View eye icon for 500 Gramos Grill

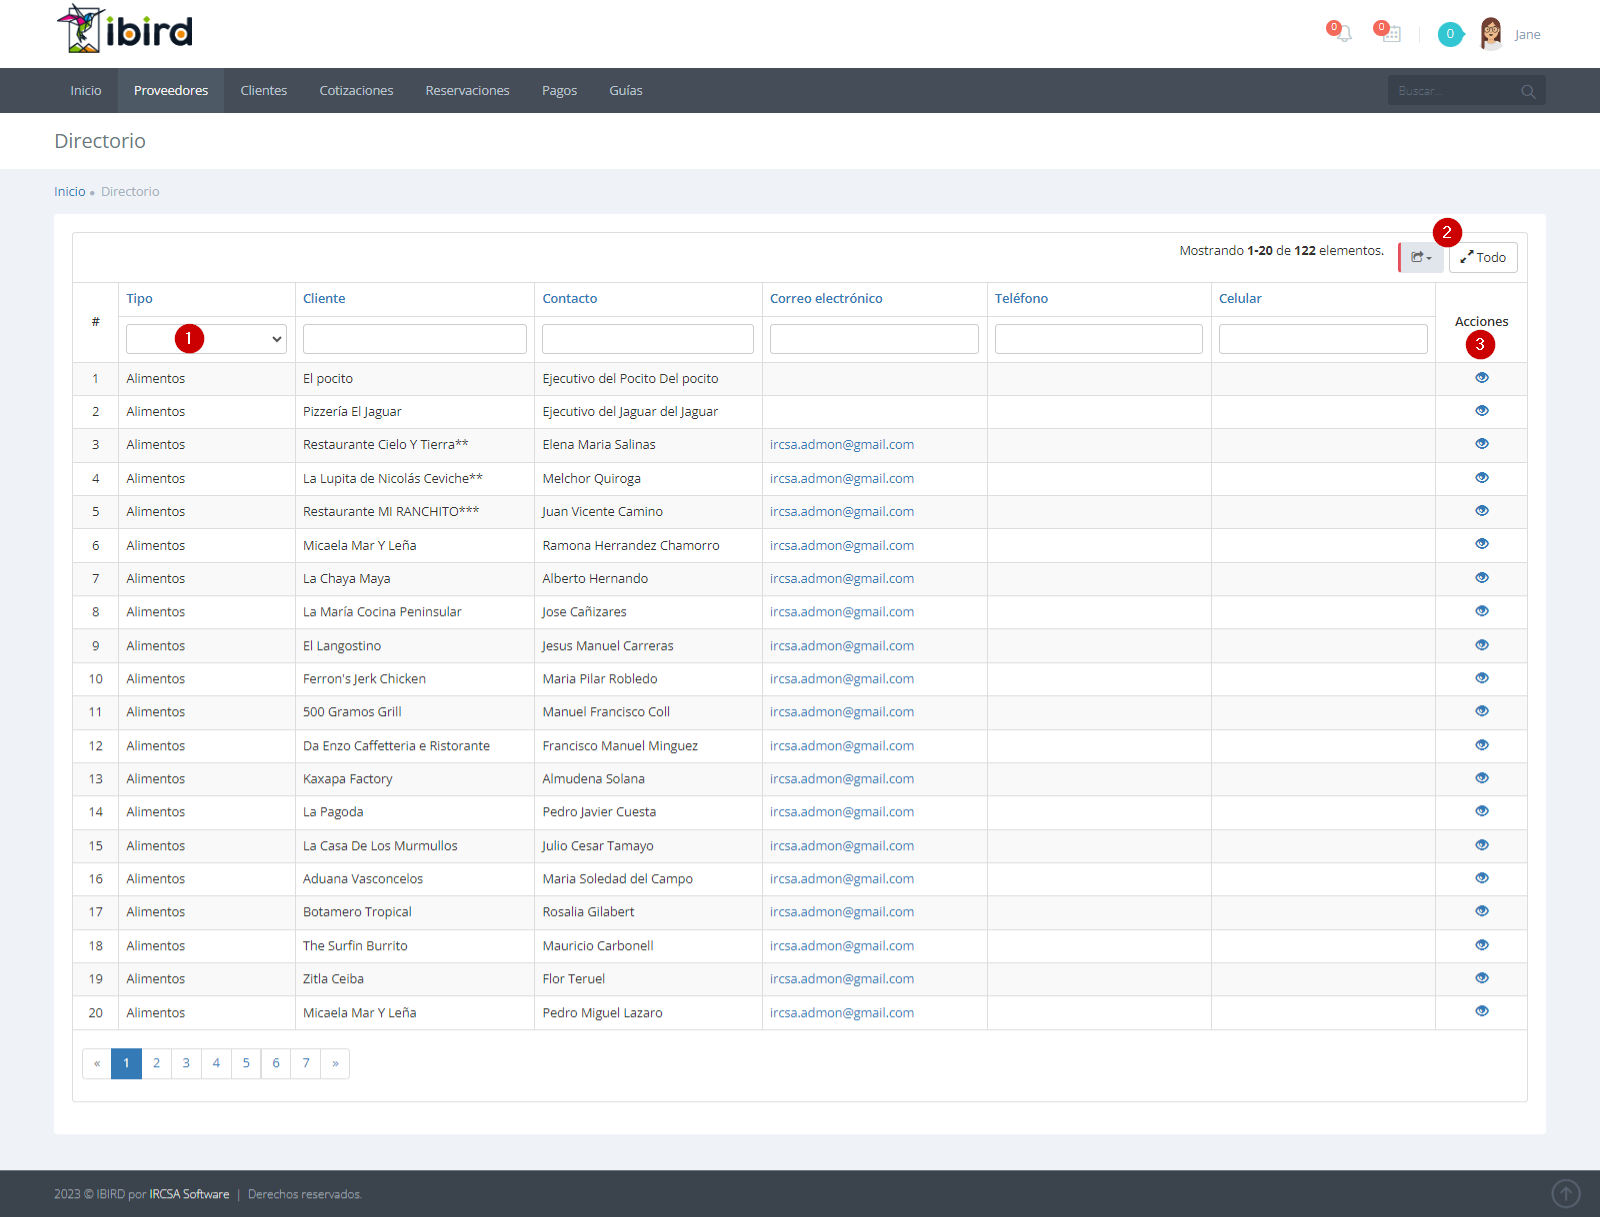(1482, 711)
